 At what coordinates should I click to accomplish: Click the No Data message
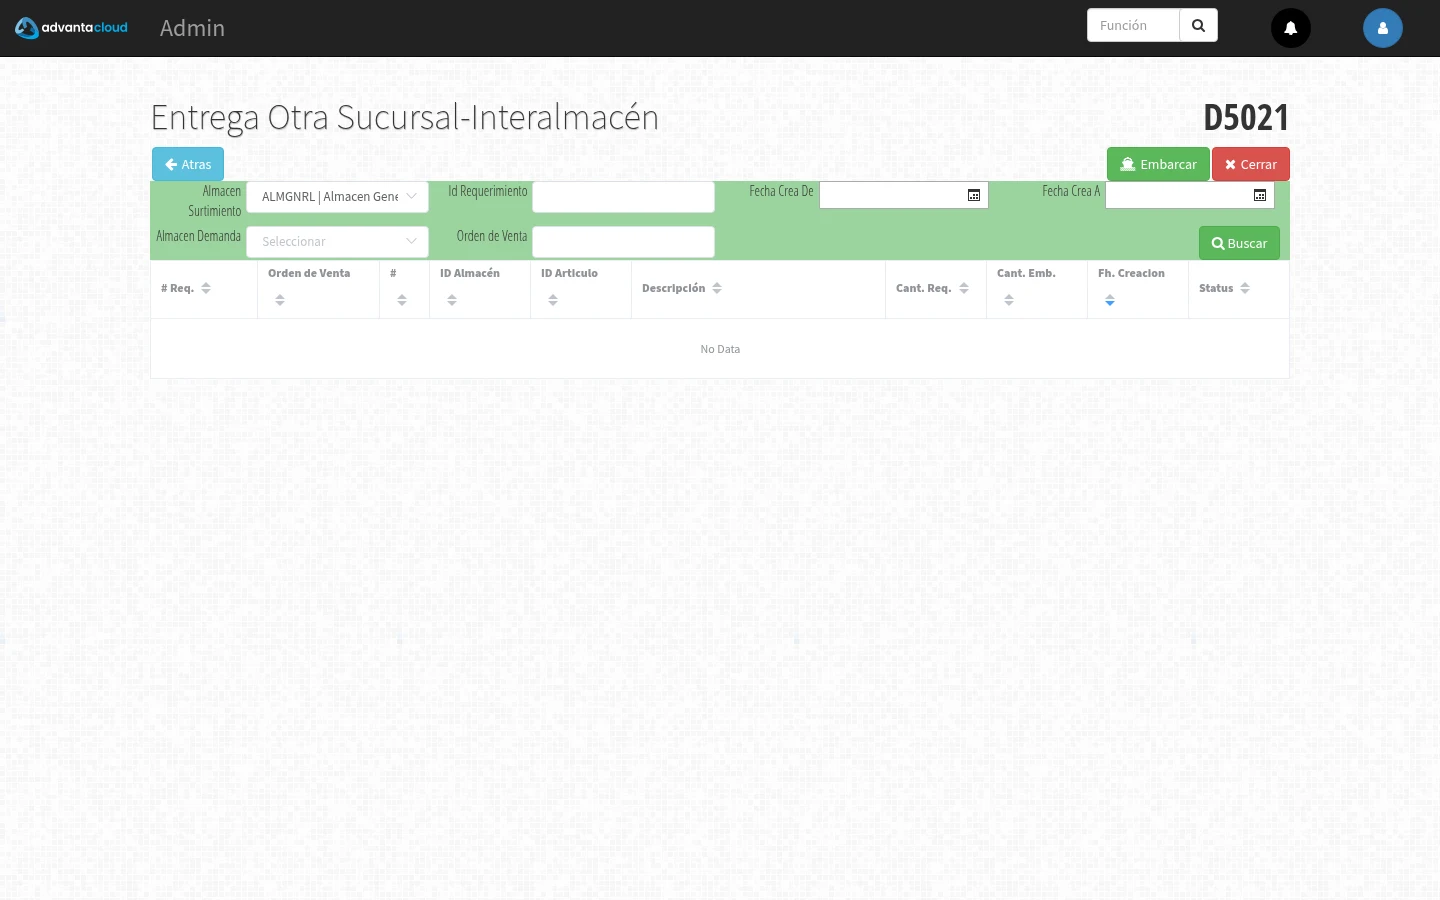pyautogui.click(x=720, y=349)
